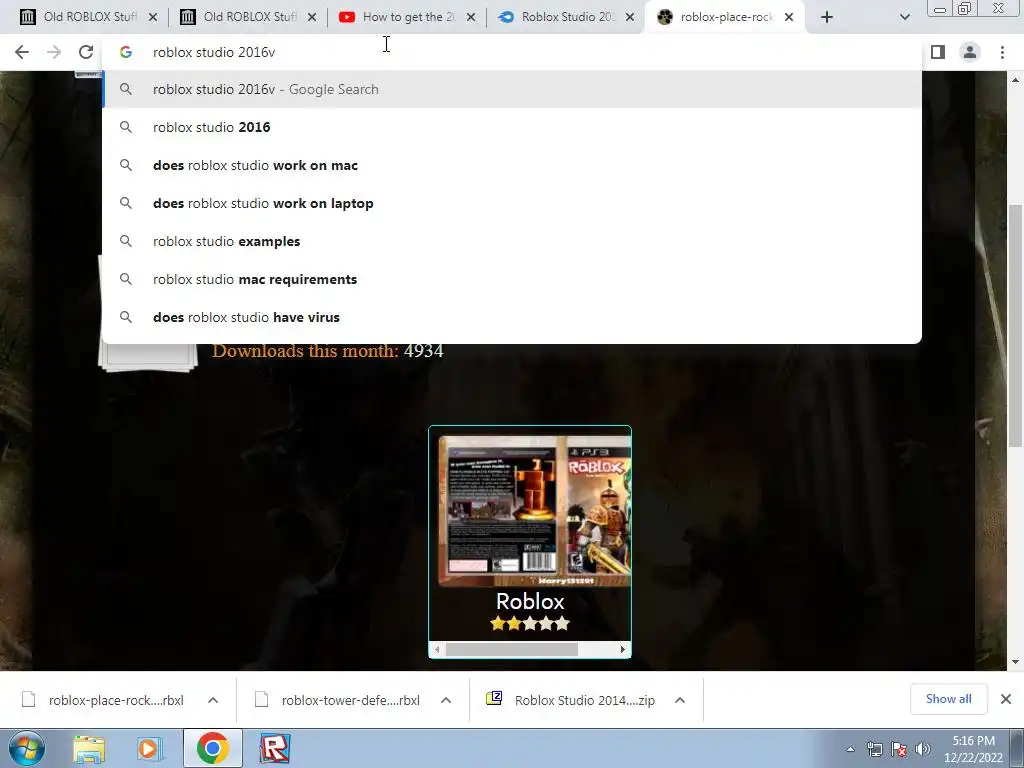Click the page scrollbar down arrow
This screenshot has height=768, width=1024.
[x=1015, y=662]
